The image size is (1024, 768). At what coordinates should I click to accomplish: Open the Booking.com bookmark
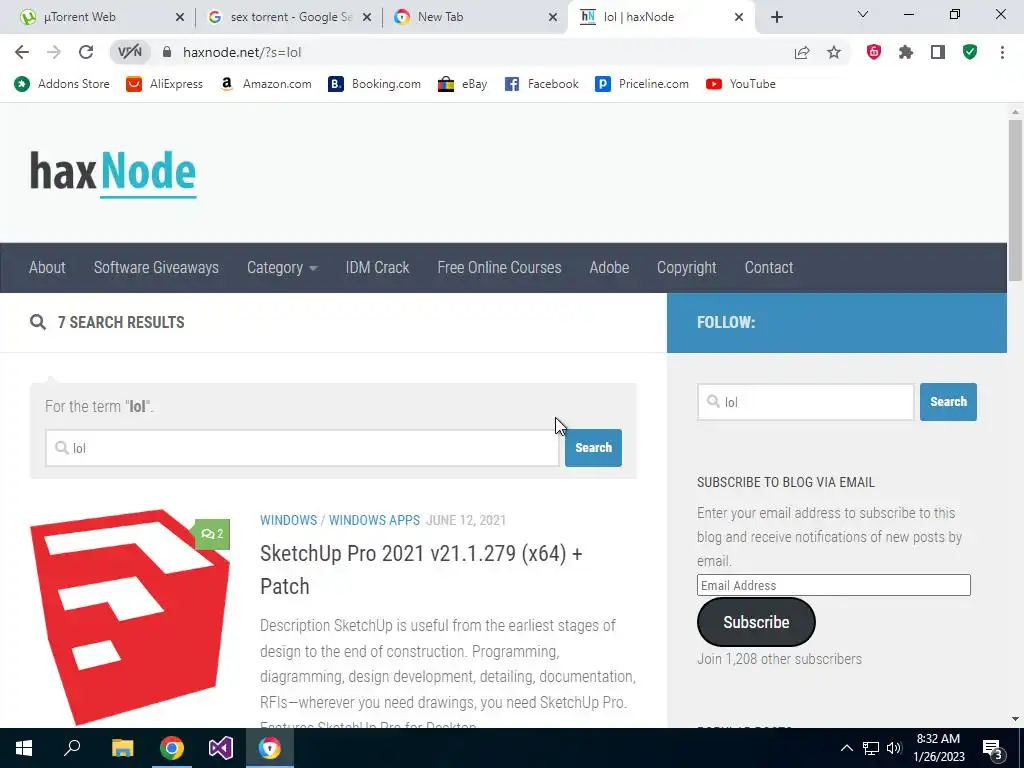click(x=374, y=84)
